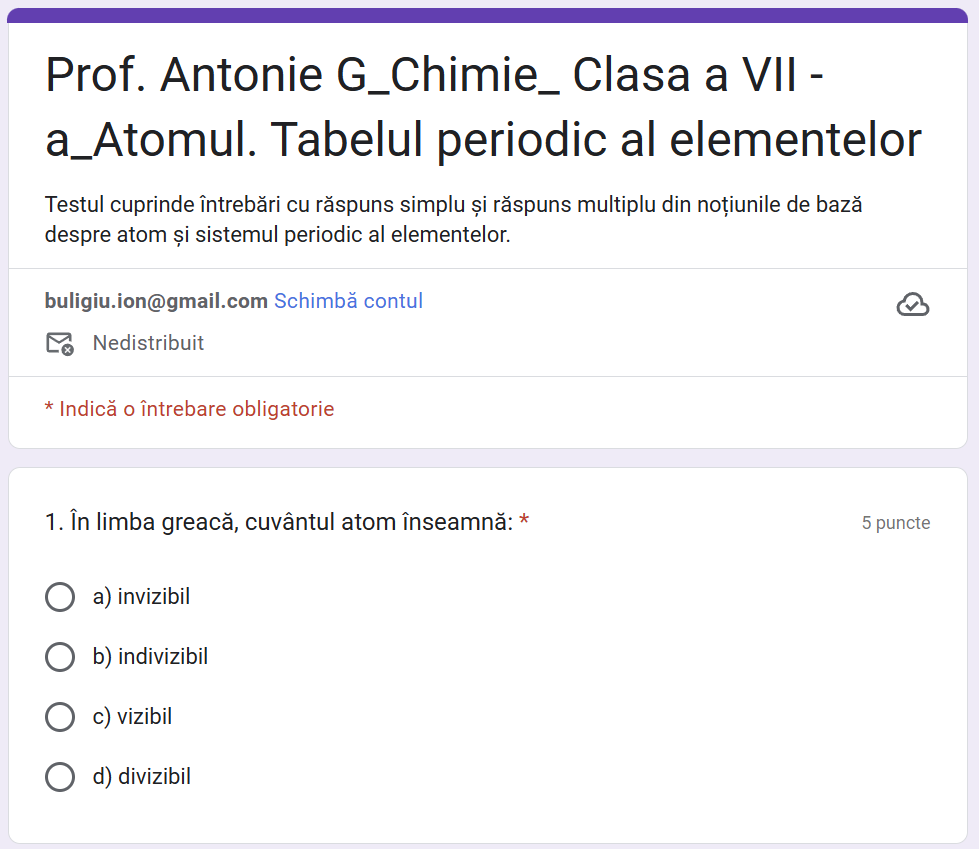The width and height of the screenshot is (979, 849).
Task: Click the buligiu.ion@gmail.com email address
Action: 156,301
